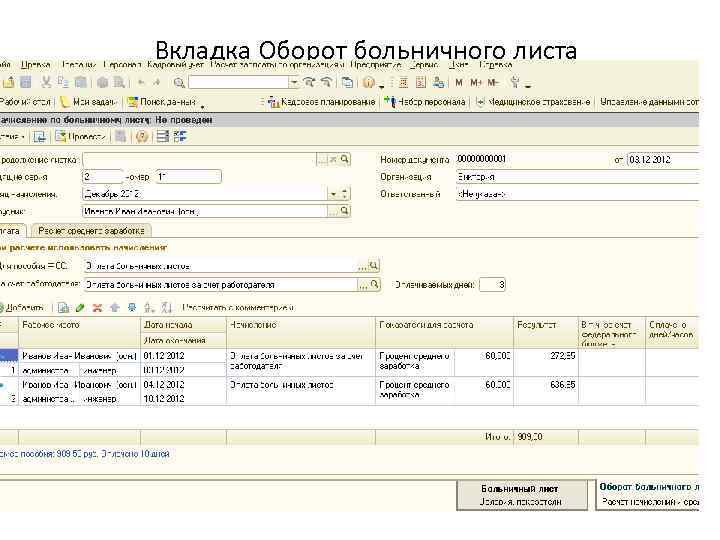Click the Больничный лист bottom button
Image resolution: width=720 pixels, height=540 pixels.
[x=522, y=495]
